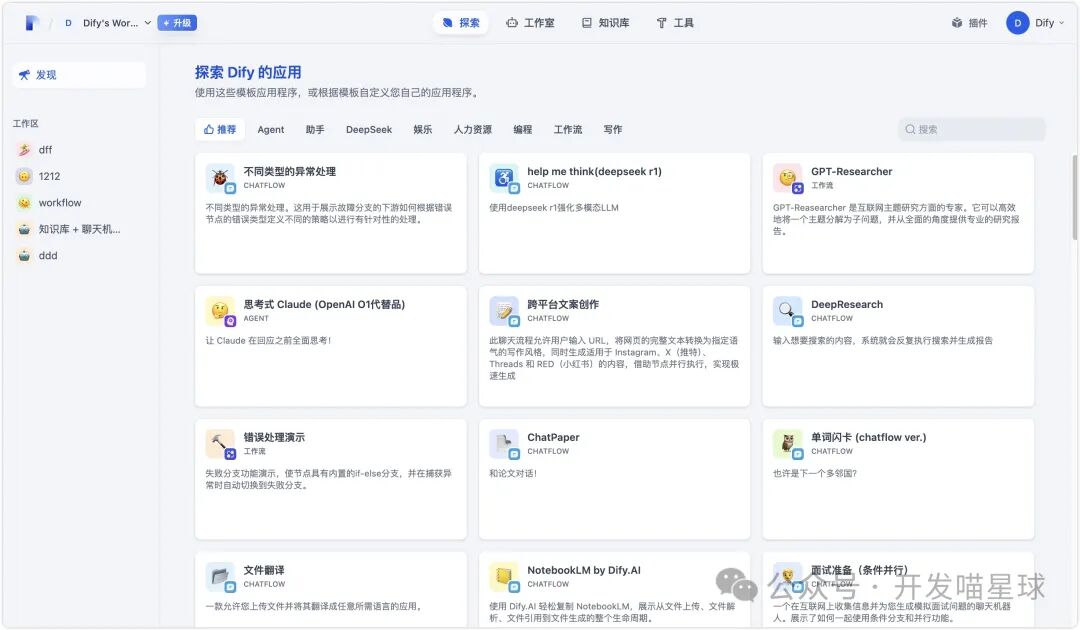Click the 跨平台文案创作 title text
The width and height of the screenshot is (1080, 630).
click(x=563, y=304)
